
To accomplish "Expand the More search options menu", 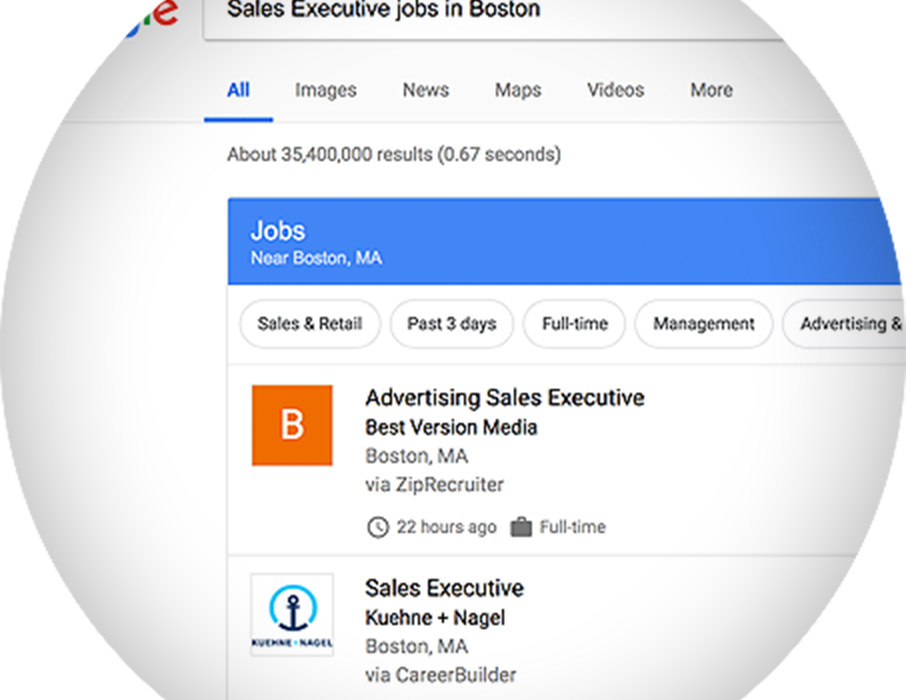I will pyautogui.click(x=711, y=90).
